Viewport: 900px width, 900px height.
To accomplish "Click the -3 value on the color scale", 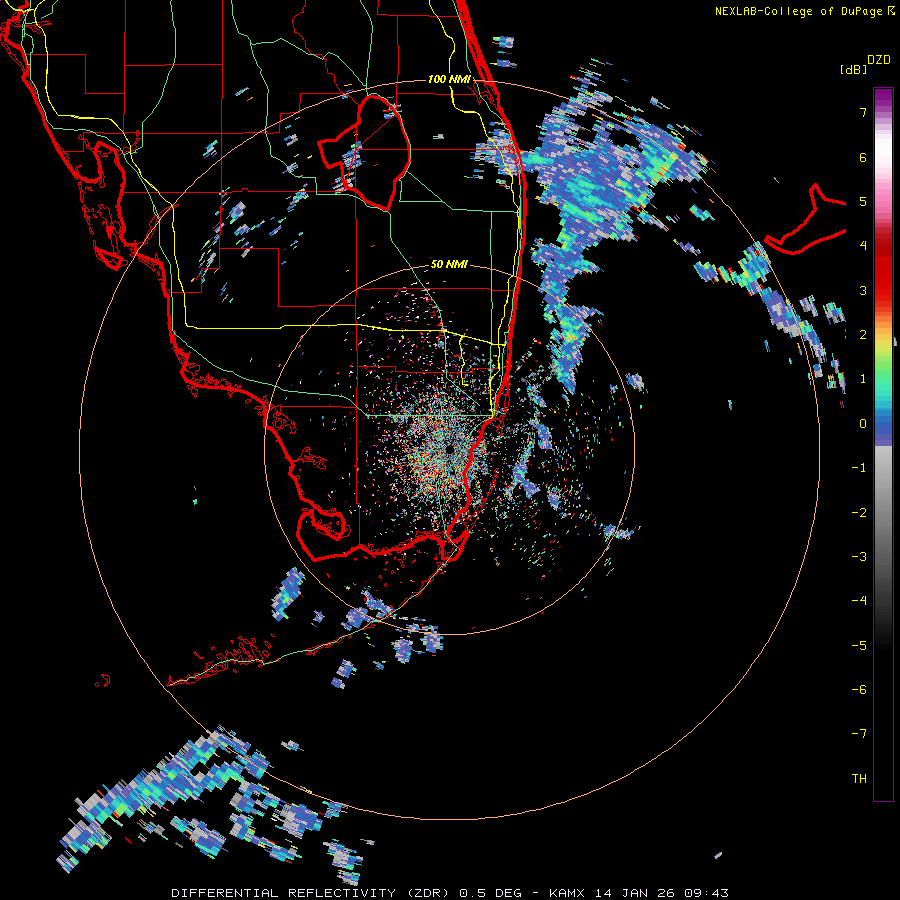I will point(859,557).
